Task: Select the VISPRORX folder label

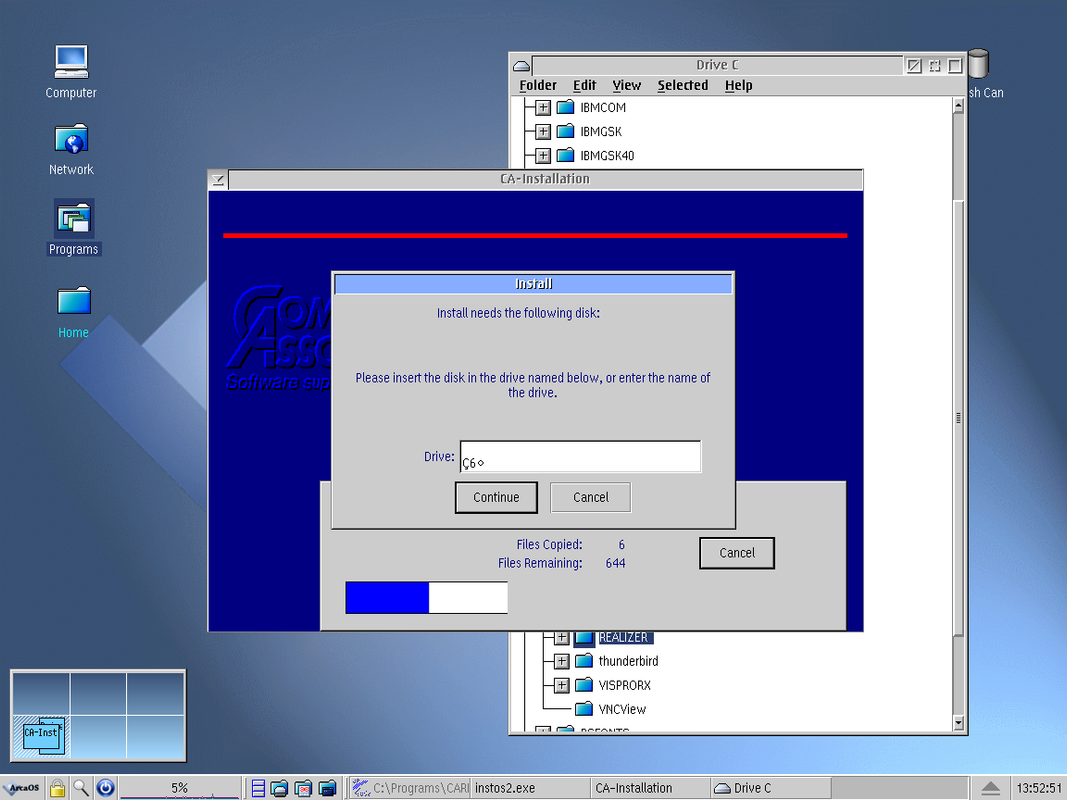Action: pos(625,684)
